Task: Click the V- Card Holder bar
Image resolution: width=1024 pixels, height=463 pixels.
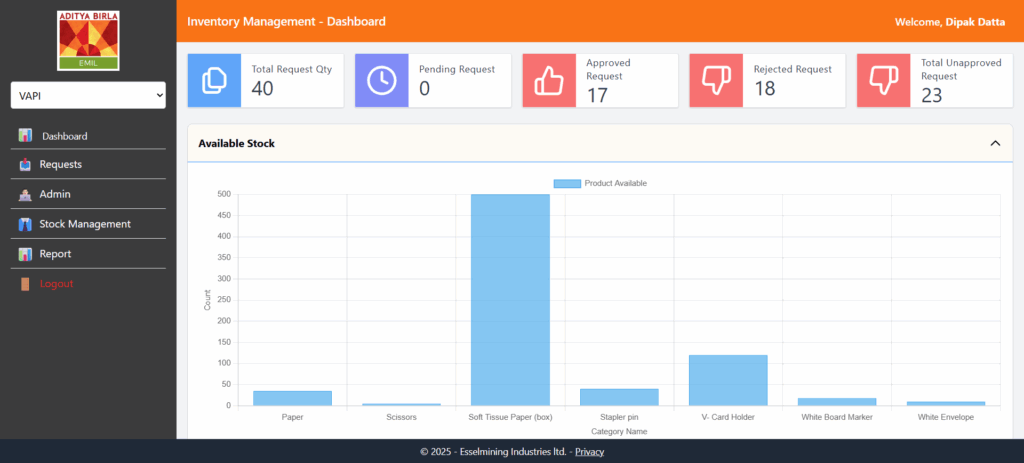Action: pos(728,380)
